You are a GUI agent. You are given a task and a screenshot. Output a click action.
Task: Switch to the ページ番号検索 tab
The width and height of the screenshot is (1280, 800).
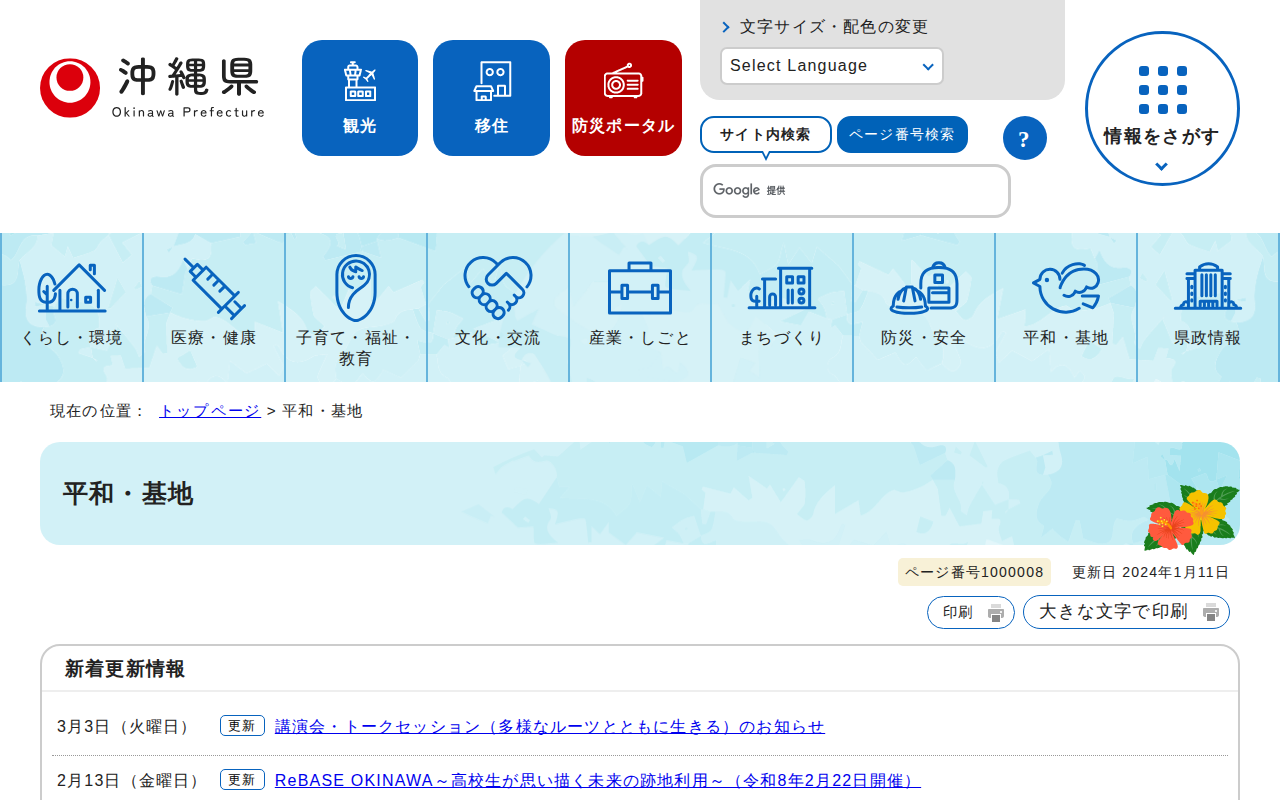pyautogui.click(x=902, y=135)
